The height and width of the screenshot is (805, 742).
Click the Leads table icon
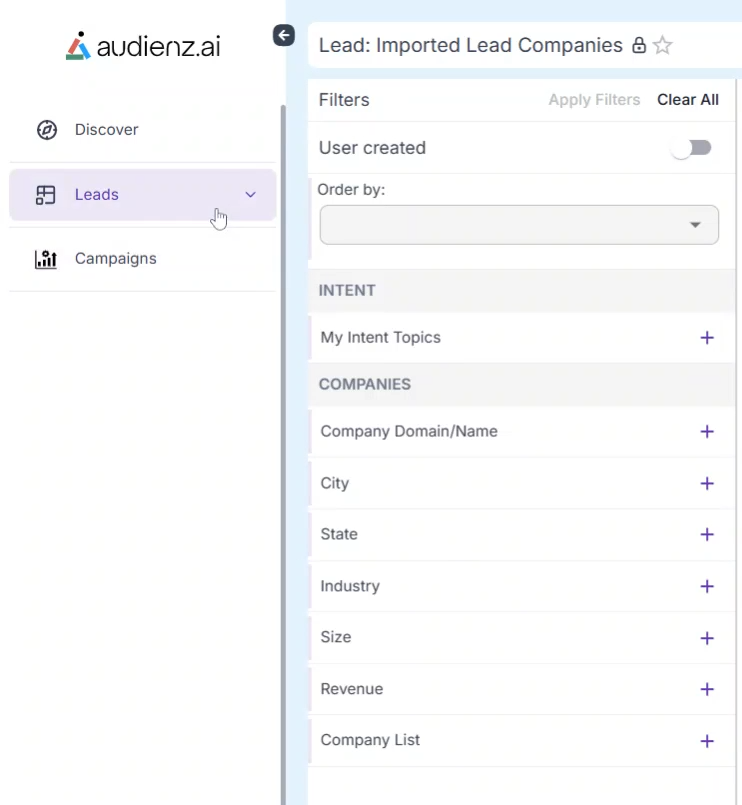point(46,195)
